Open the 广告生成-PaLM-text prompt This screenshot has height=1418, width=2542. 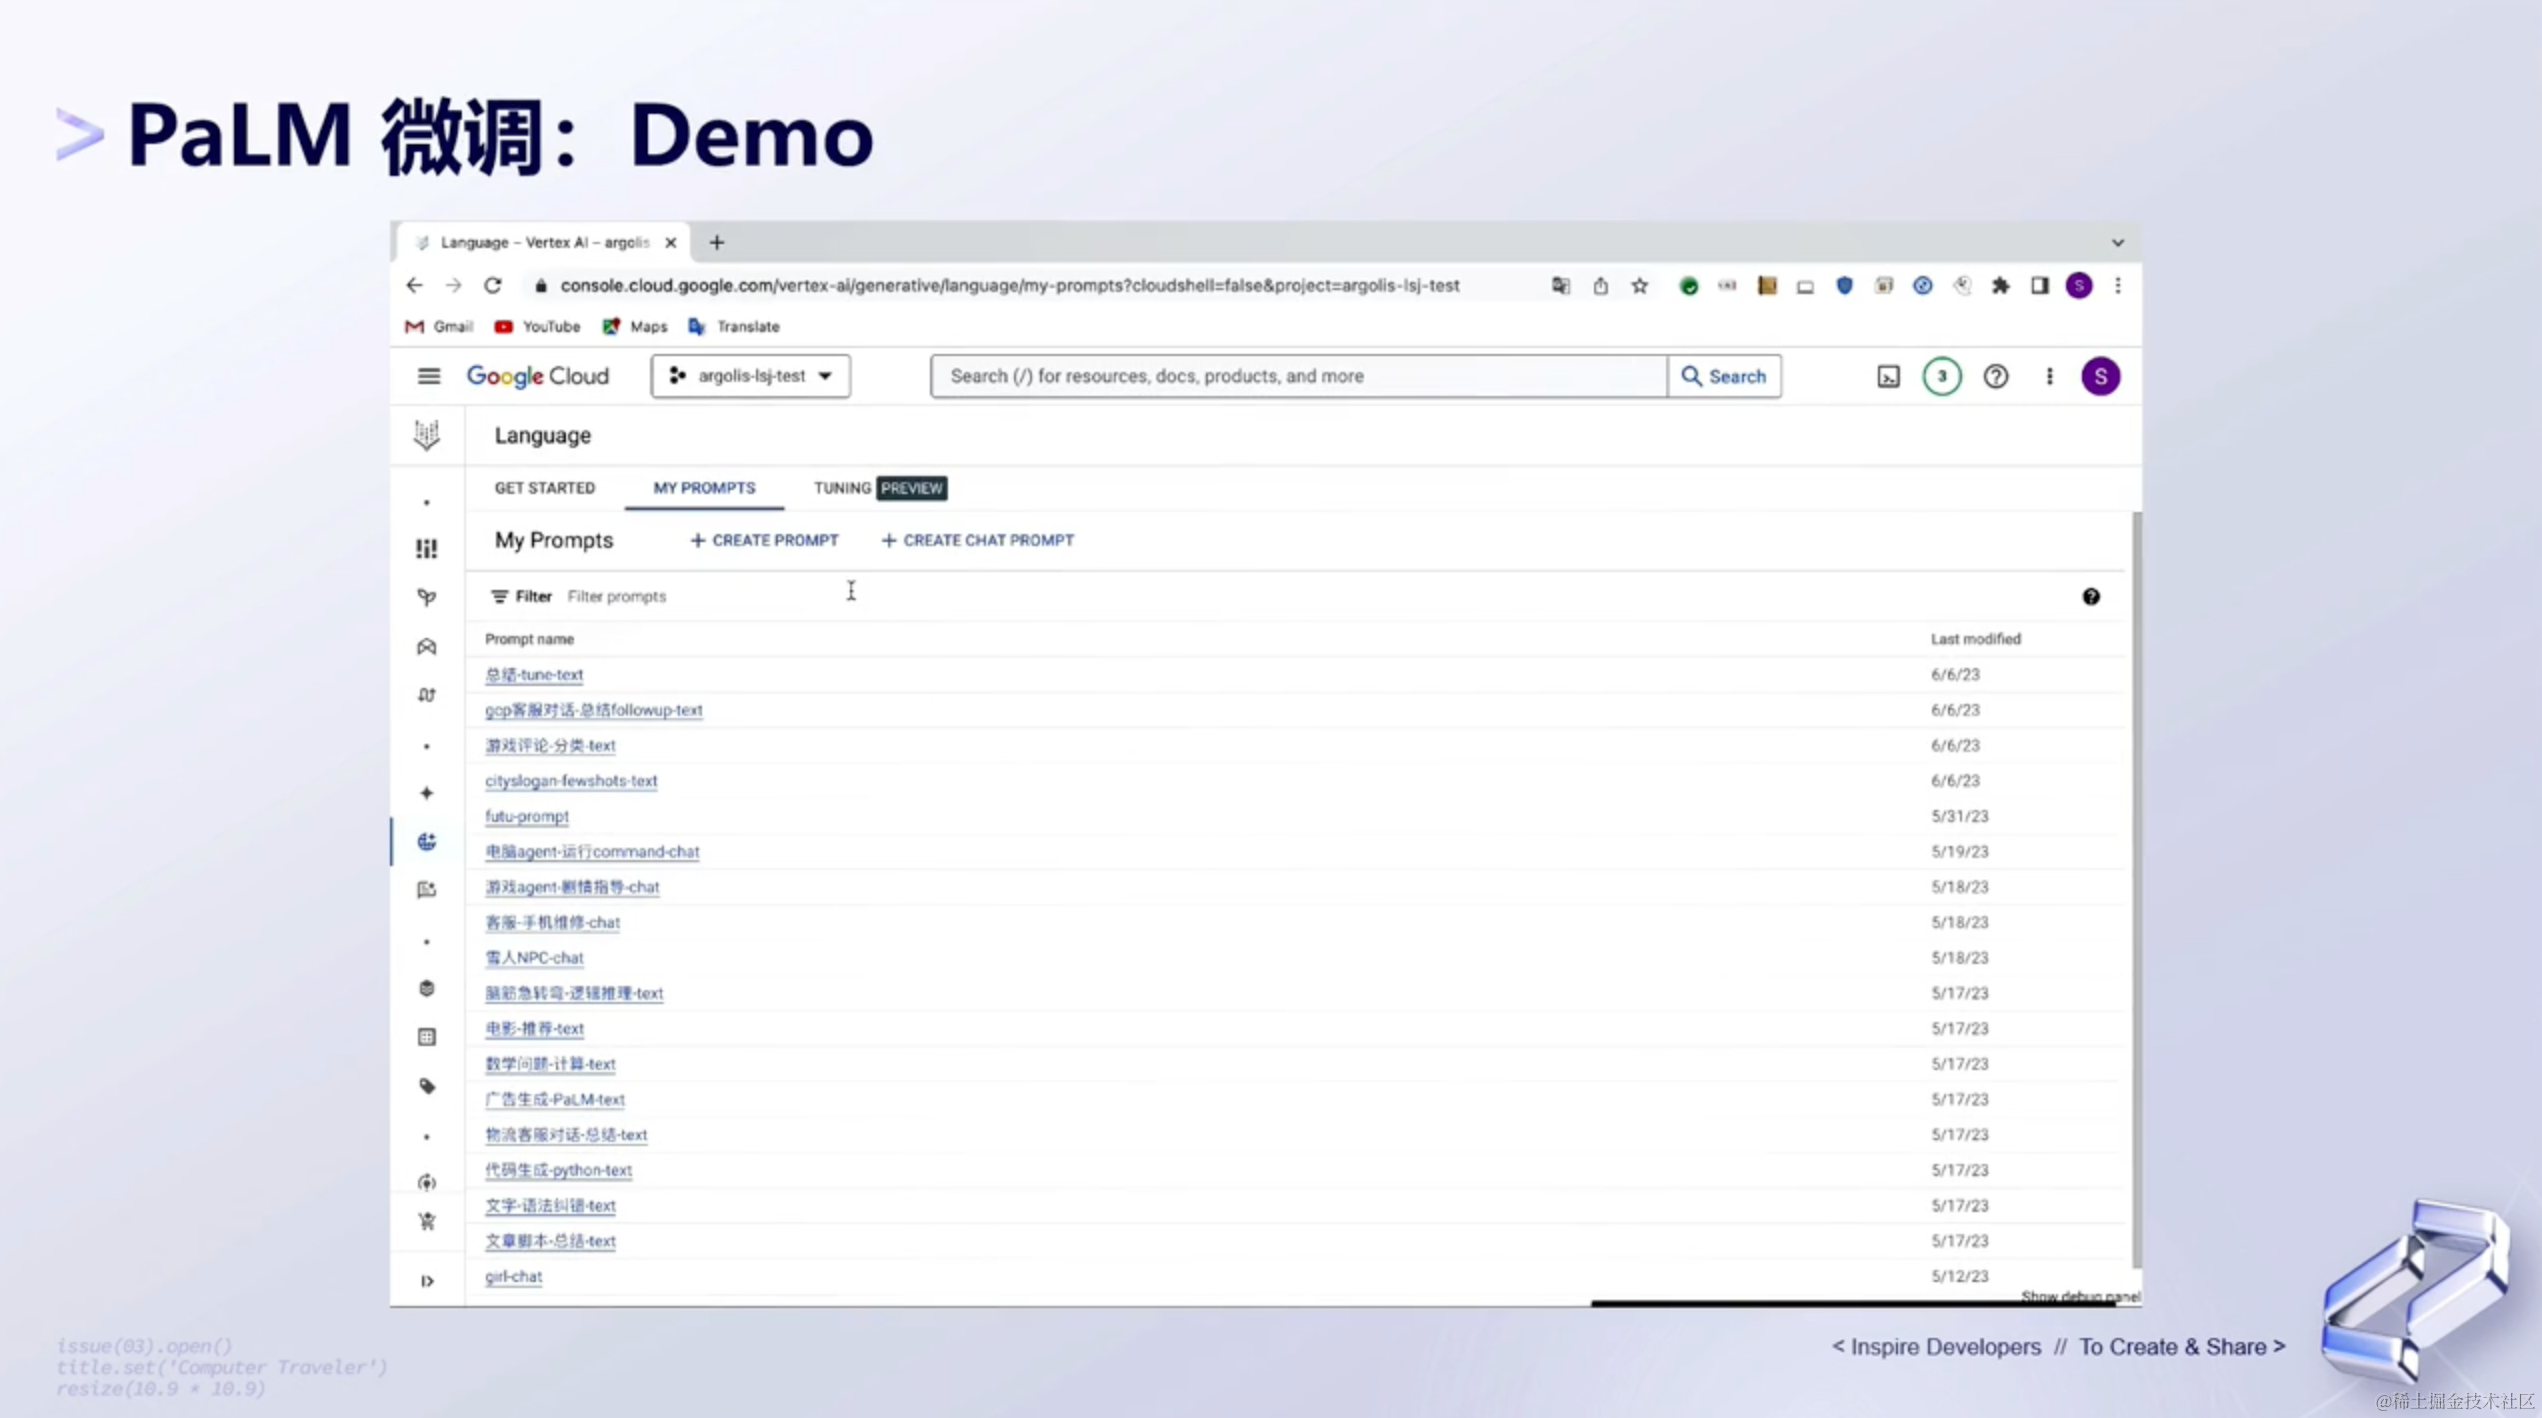pos(555,1100)
